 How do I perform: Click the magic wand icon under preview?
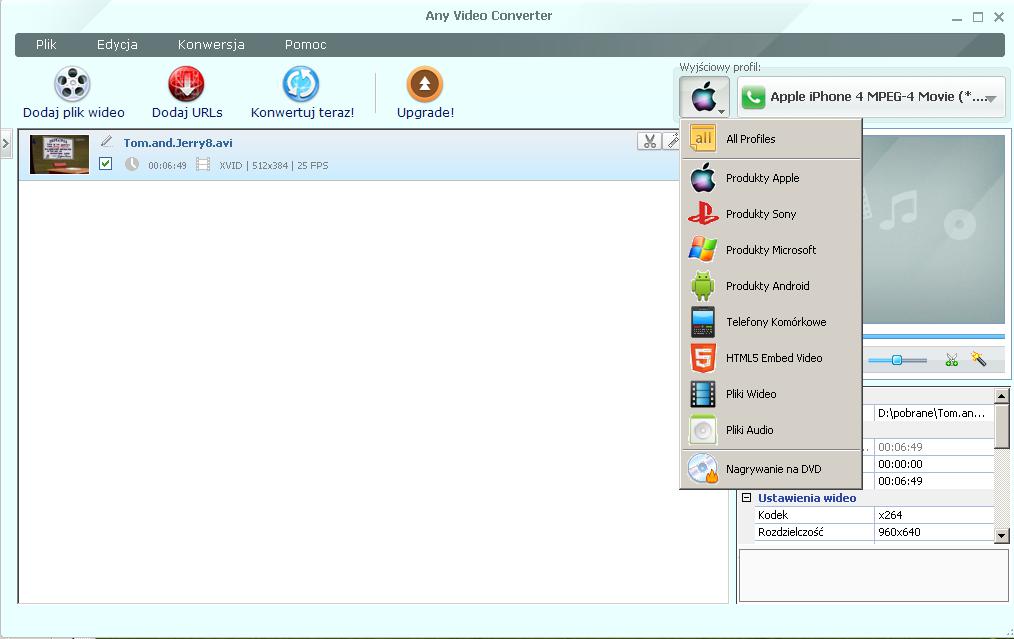[978, 358]
